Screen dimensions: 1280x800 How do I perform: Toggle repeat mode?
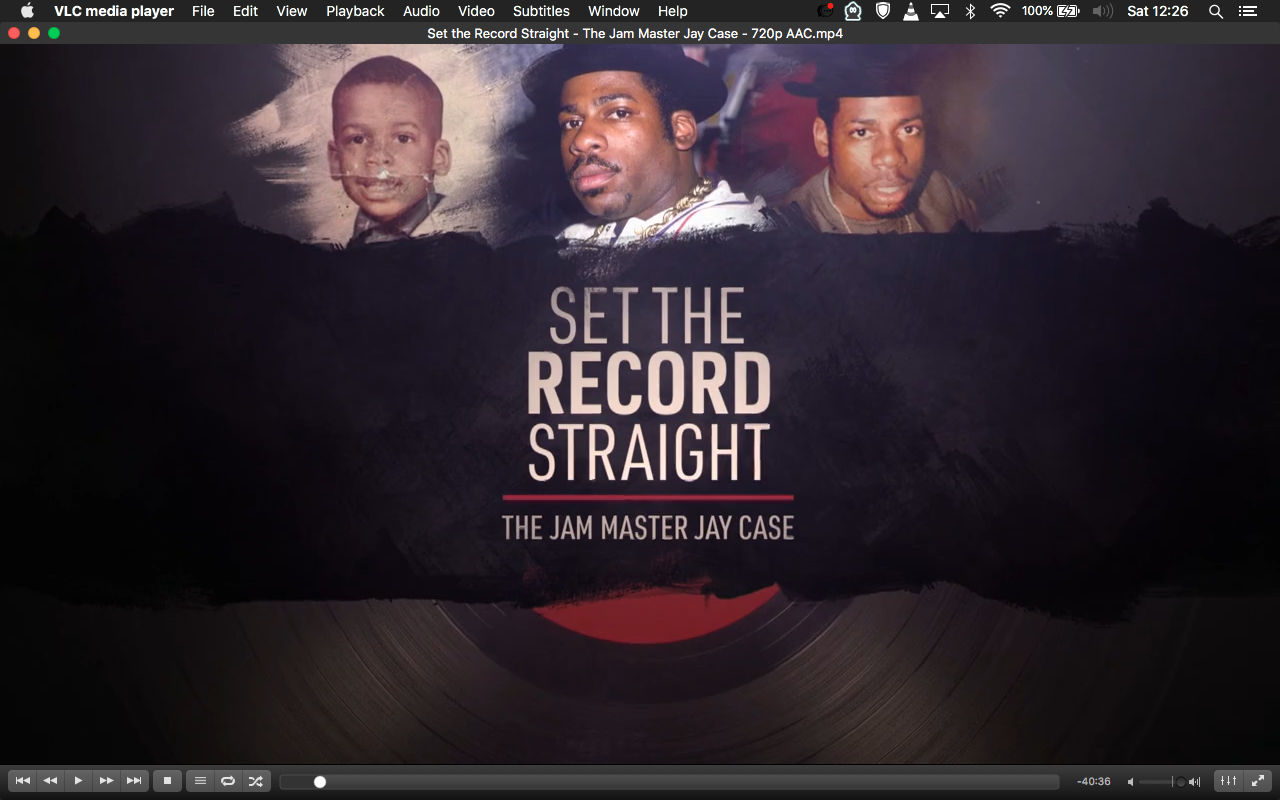point(228,781)
